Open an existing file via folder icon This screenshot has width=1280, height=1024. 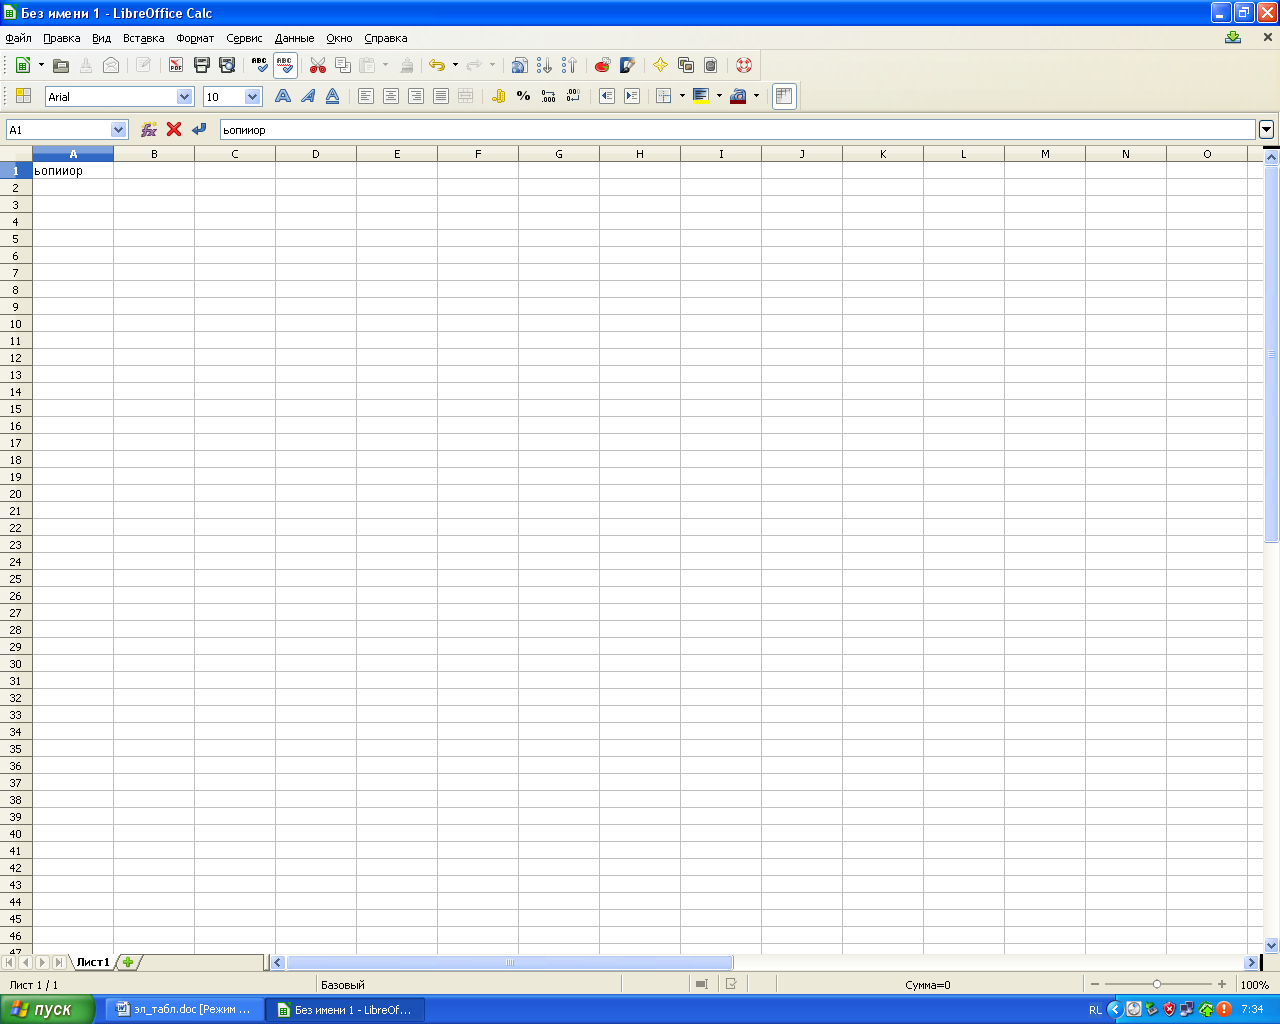(x=61, y=65)
